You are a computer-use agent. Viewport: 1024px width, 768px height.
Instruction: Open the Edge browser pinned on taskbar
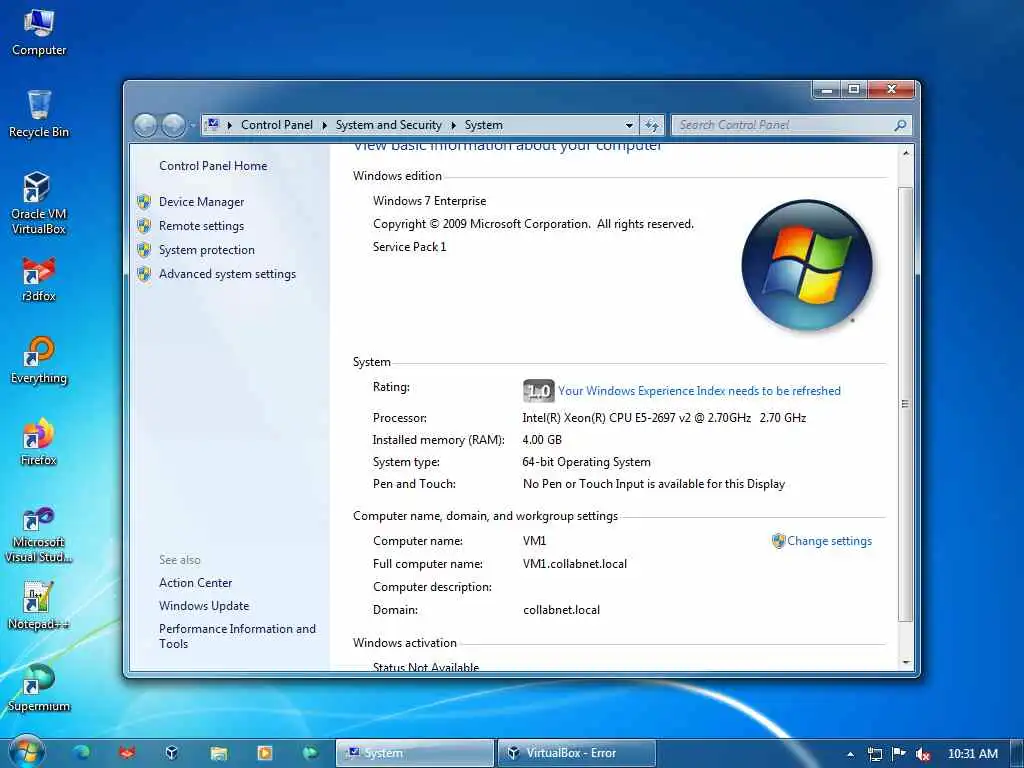[82, 752]
